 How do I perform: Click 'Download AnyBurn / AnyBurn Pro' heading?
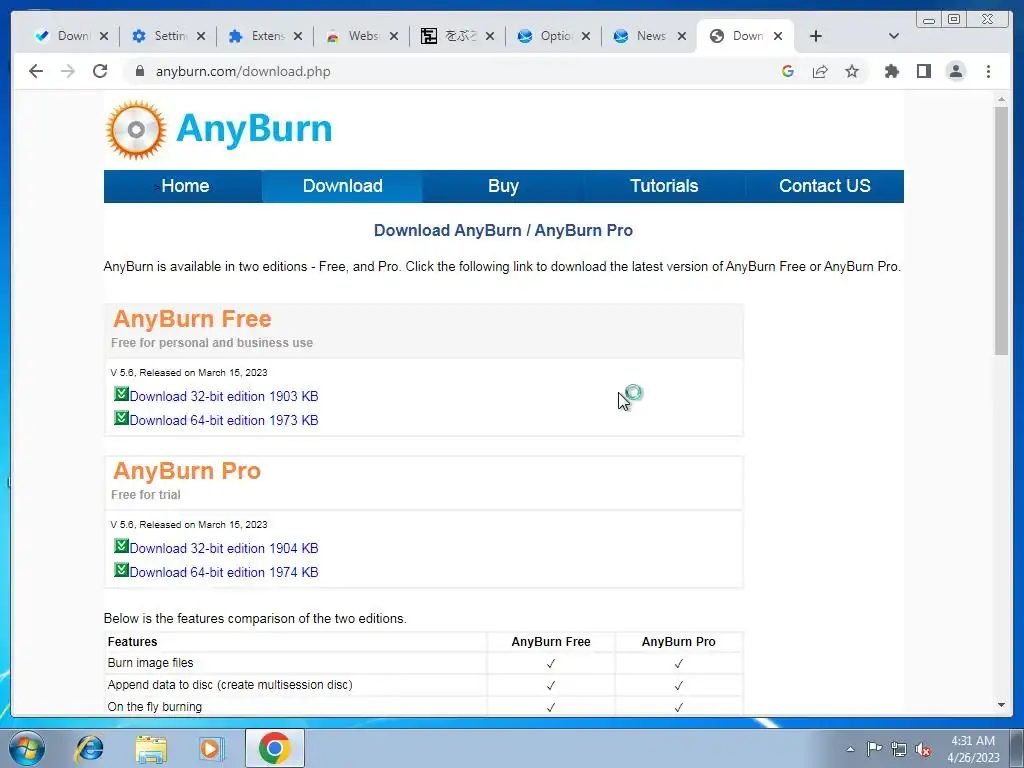[x=503, y=231]
